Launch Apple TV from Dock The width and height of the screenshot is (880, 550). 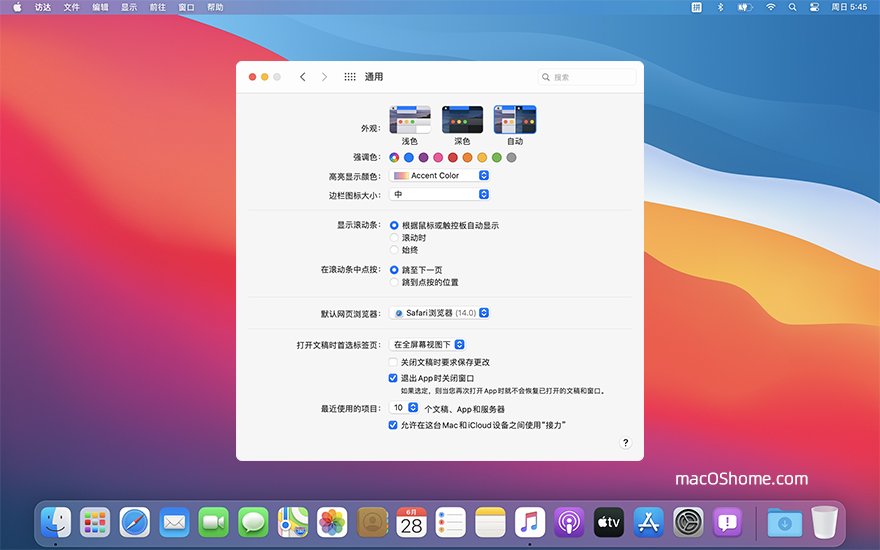(x=609, y=522)
